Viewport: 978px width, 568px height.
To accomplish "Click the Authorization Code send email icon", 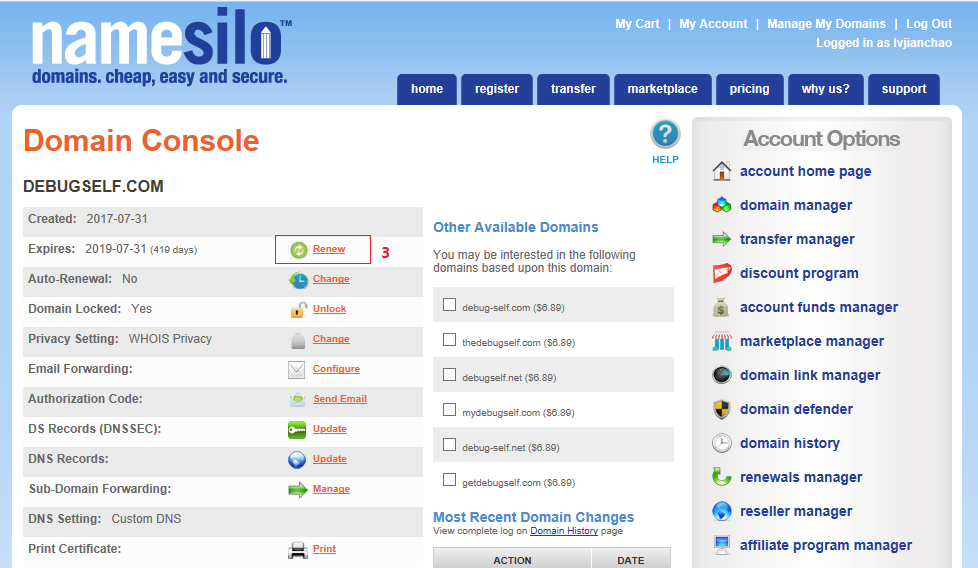I will click(298, 400).
